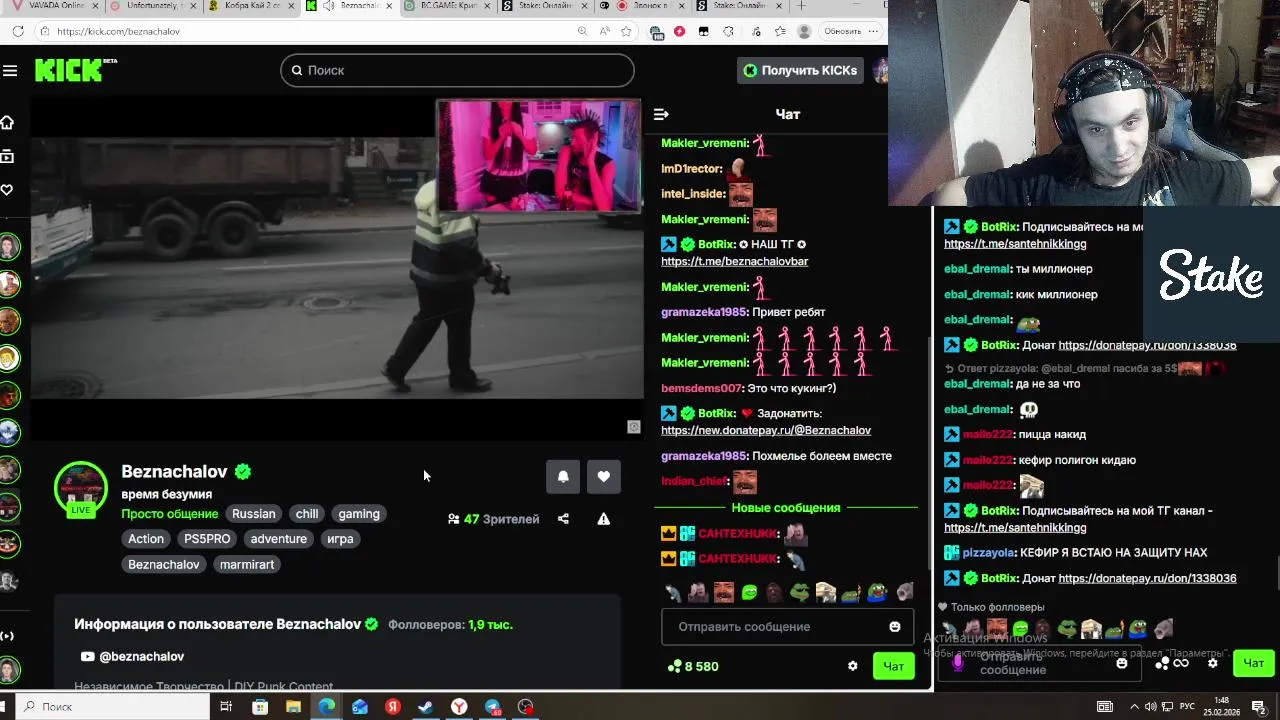The height and width of the screenshot is (720, 1280).
Task: Click the 8 580 channel points balance
Action: click(693, 666)
